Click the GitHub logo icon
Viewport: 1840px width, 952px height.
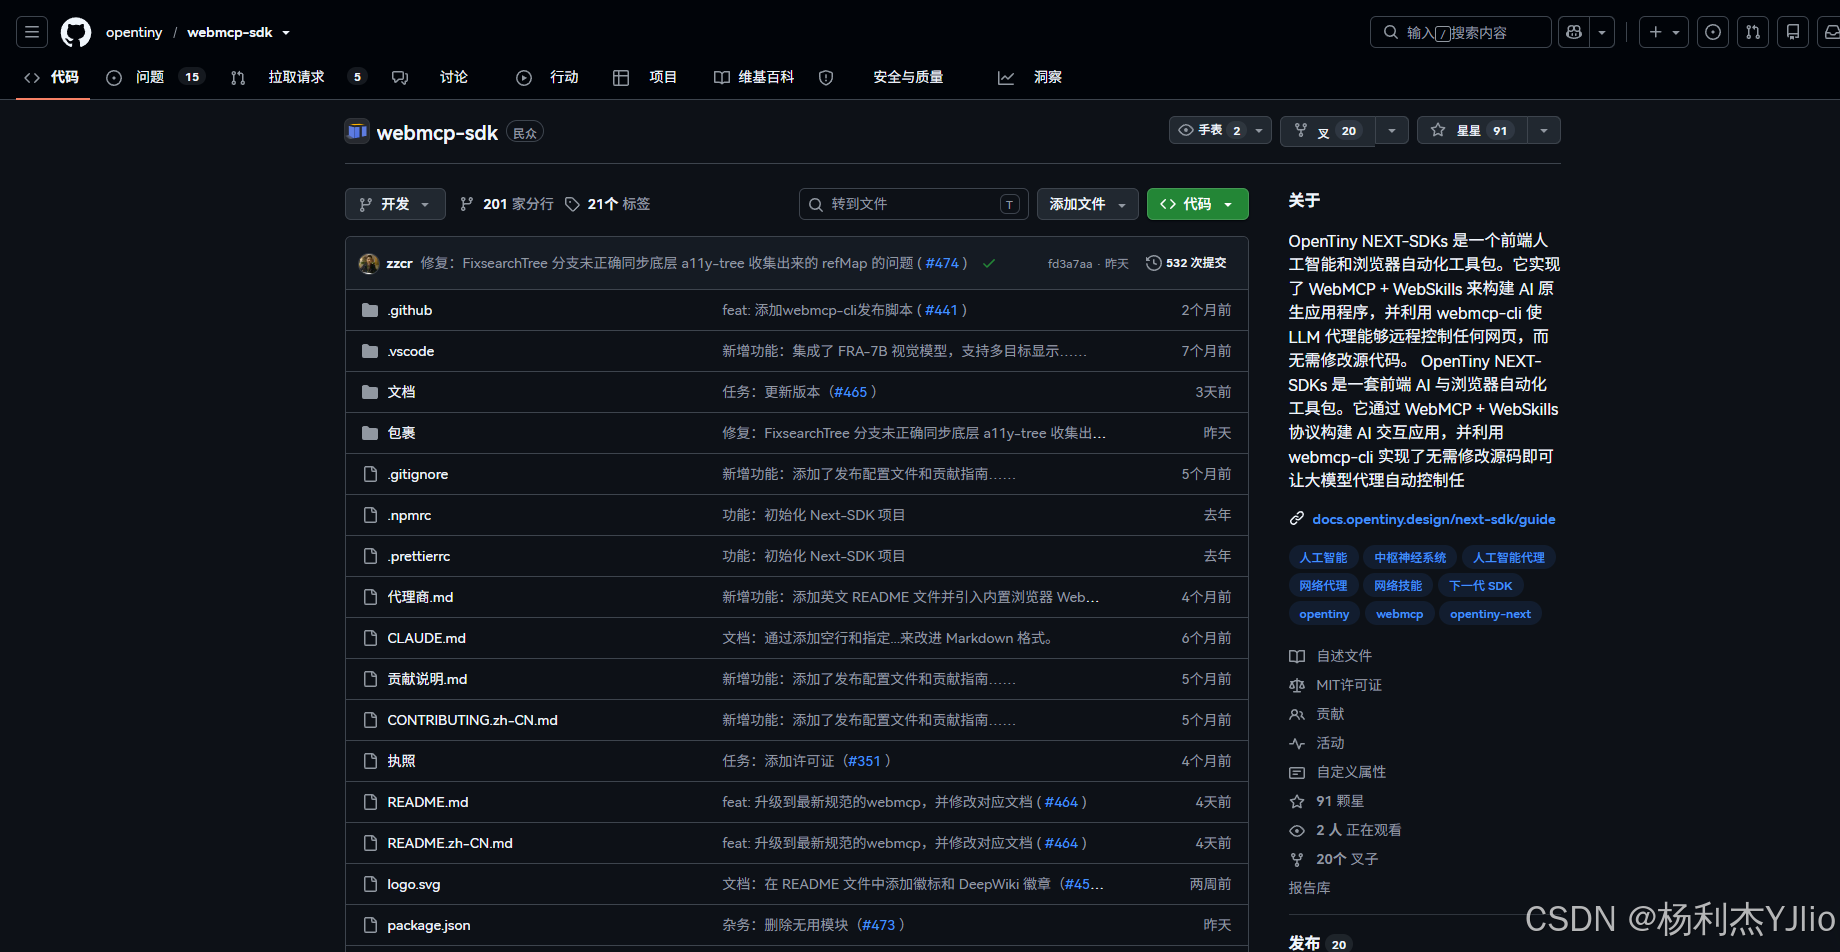coord(76,32)
